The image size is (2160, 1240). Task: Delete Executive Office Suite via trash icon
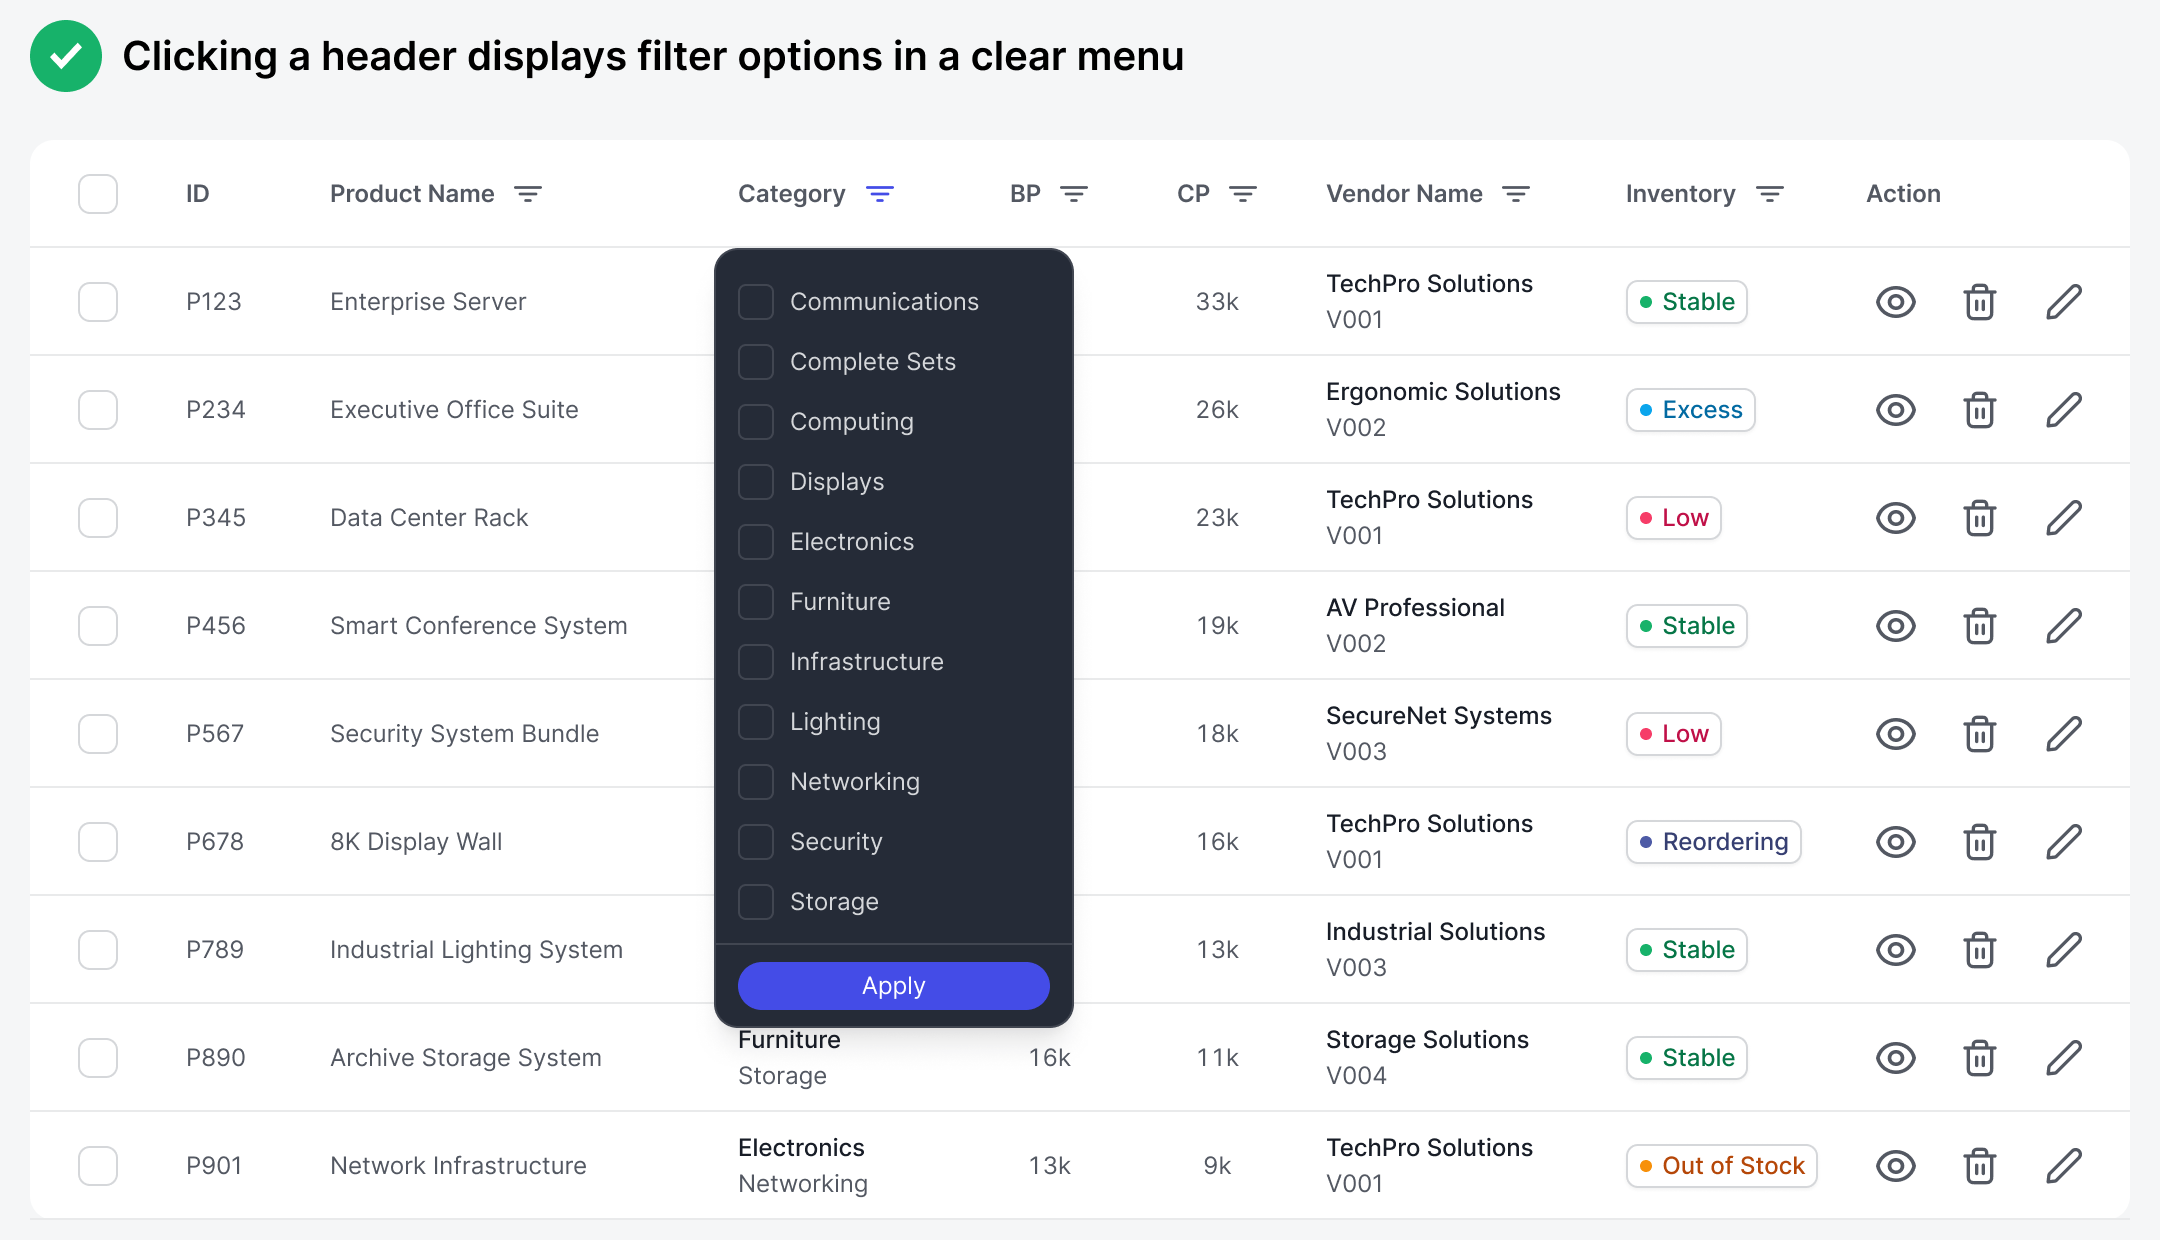[x=1979, y=410]
